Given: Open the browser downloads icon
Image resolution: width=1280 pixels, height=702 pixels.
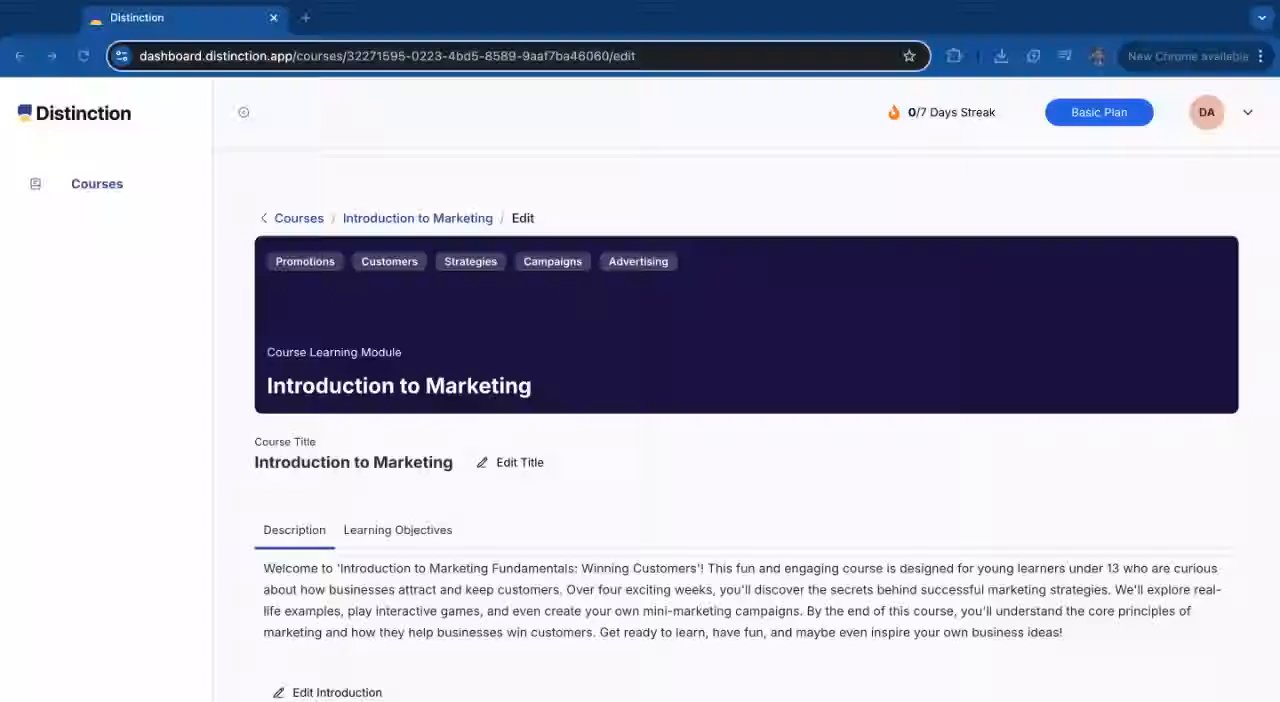Looking at the screenshot, I should pyautogui.click(x=1000, y=56).
